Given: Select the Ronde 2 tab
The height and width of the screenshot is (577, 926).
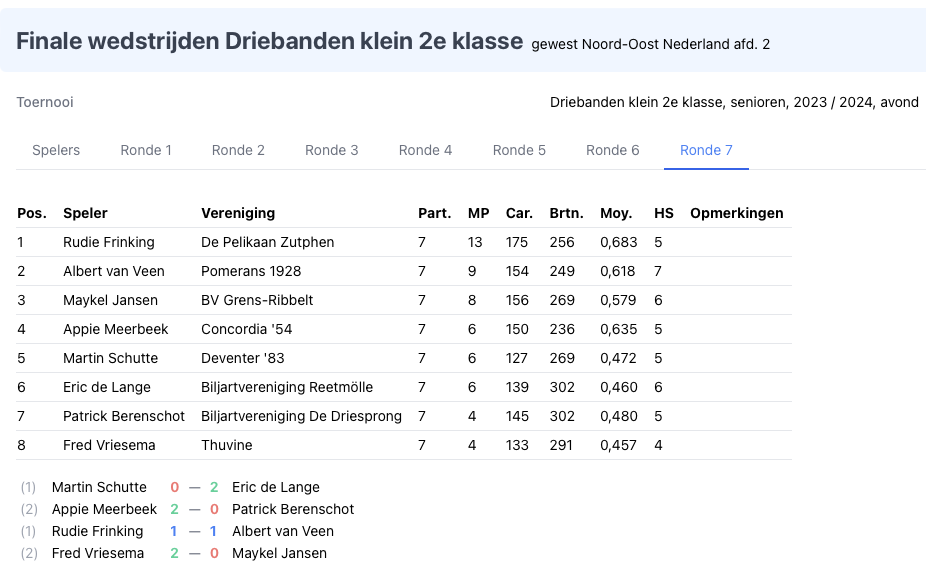Looking at the screenshot, I should [238, 150].
